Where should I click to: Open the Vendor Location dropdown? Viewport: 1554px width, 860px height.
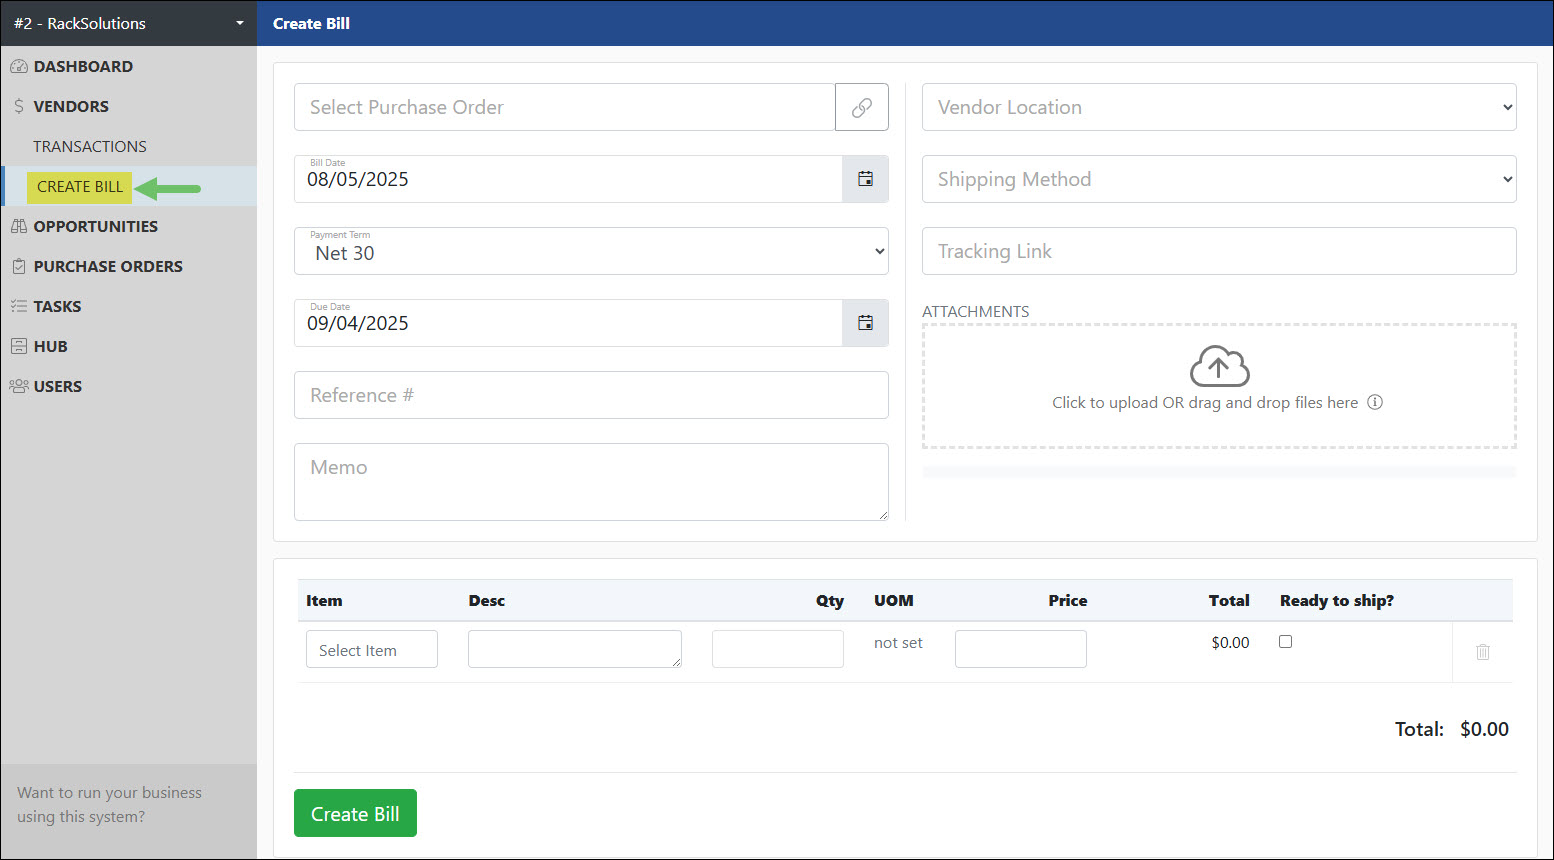coord(1218,107)
